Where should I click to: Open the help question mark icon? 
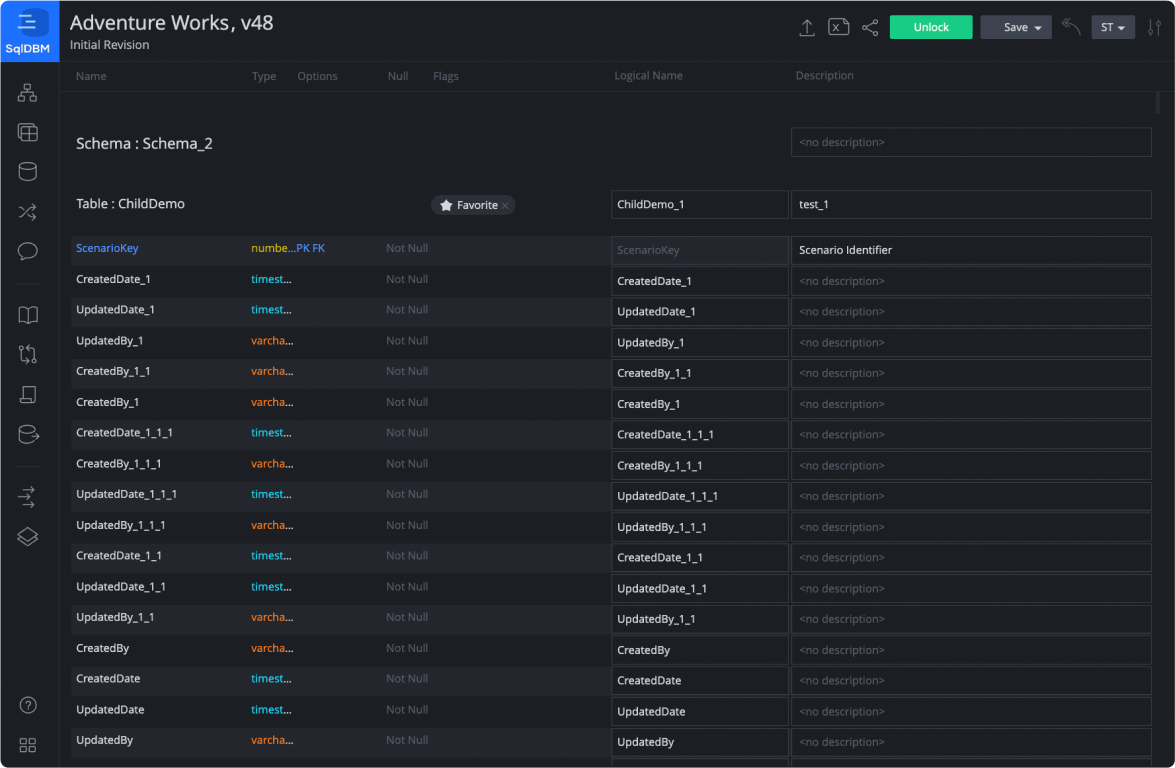tap(28, 706)
